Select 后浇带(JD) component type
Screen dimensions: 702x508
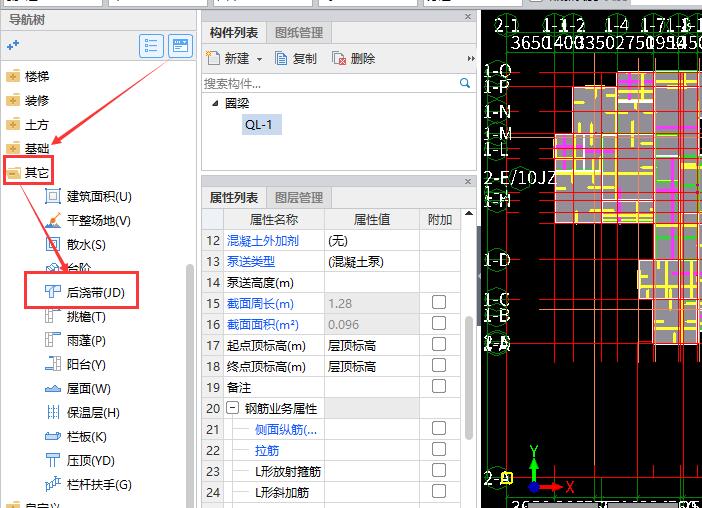click(95, 292)
